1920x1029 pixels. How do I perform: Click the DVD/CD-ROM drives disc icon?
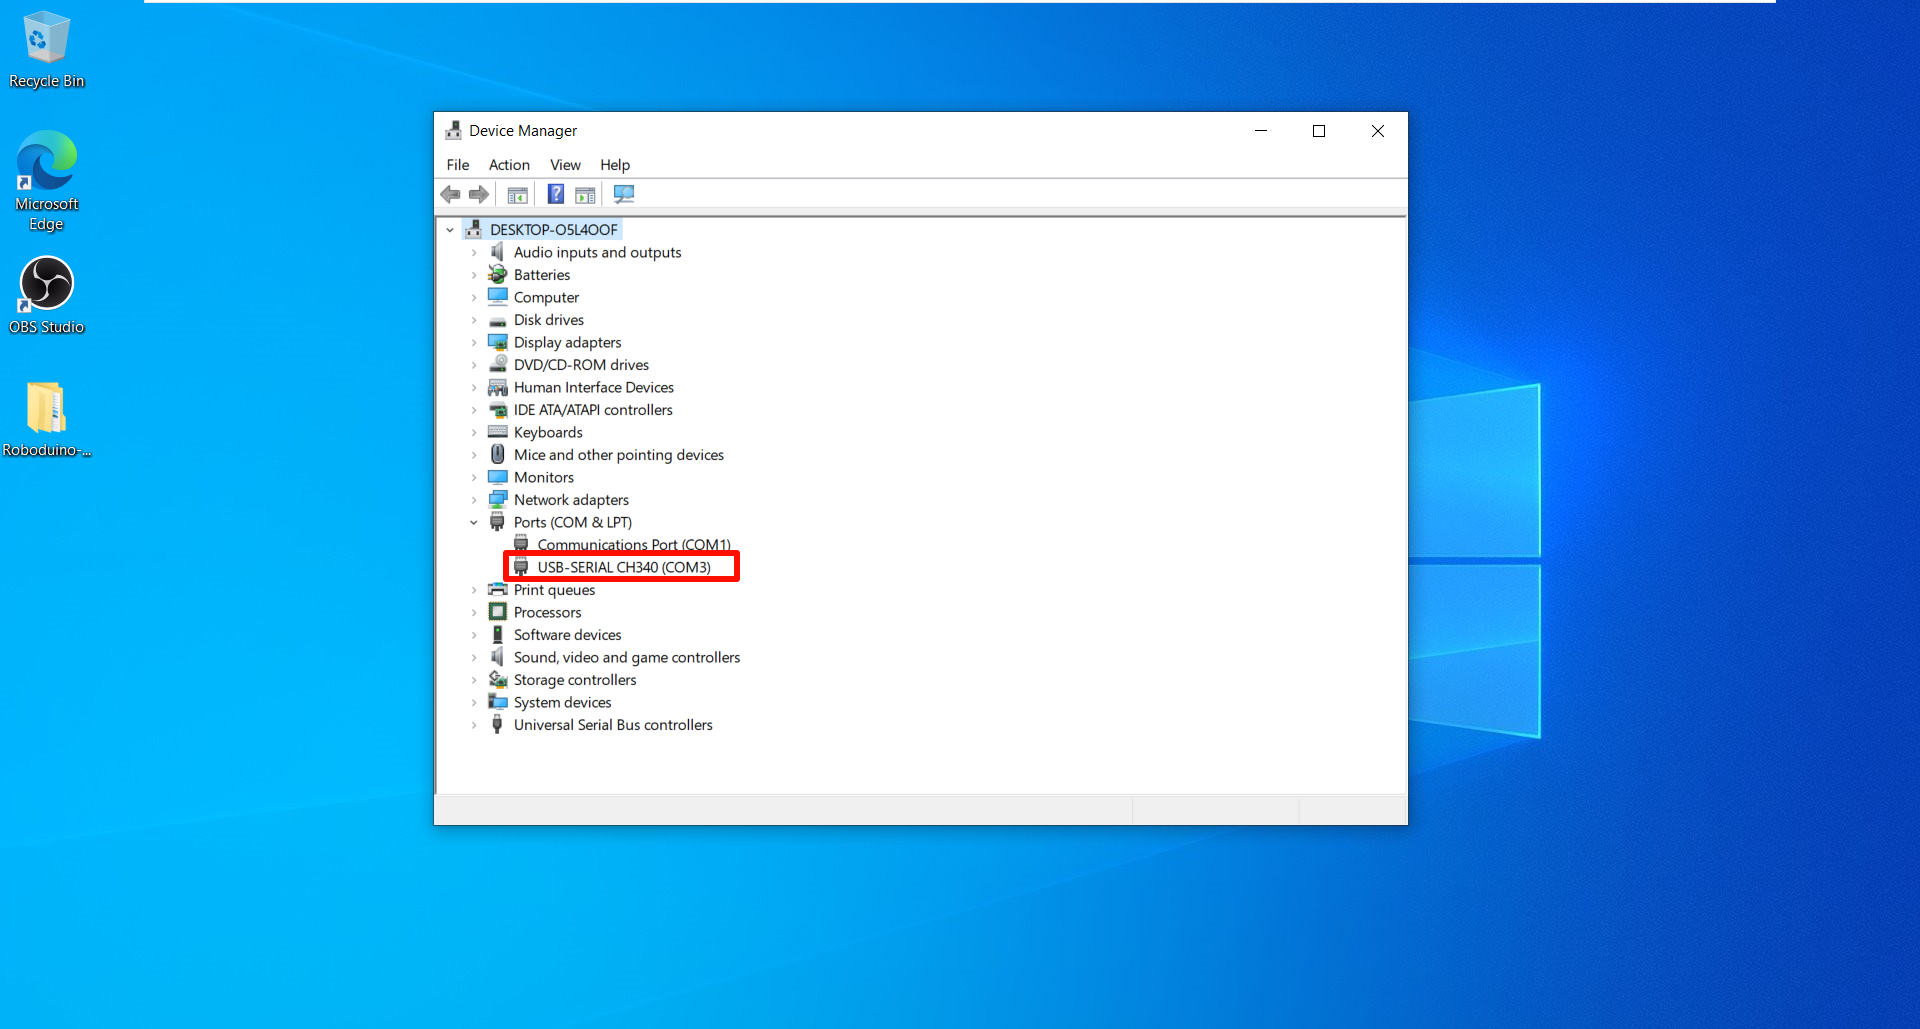point(497,364)
